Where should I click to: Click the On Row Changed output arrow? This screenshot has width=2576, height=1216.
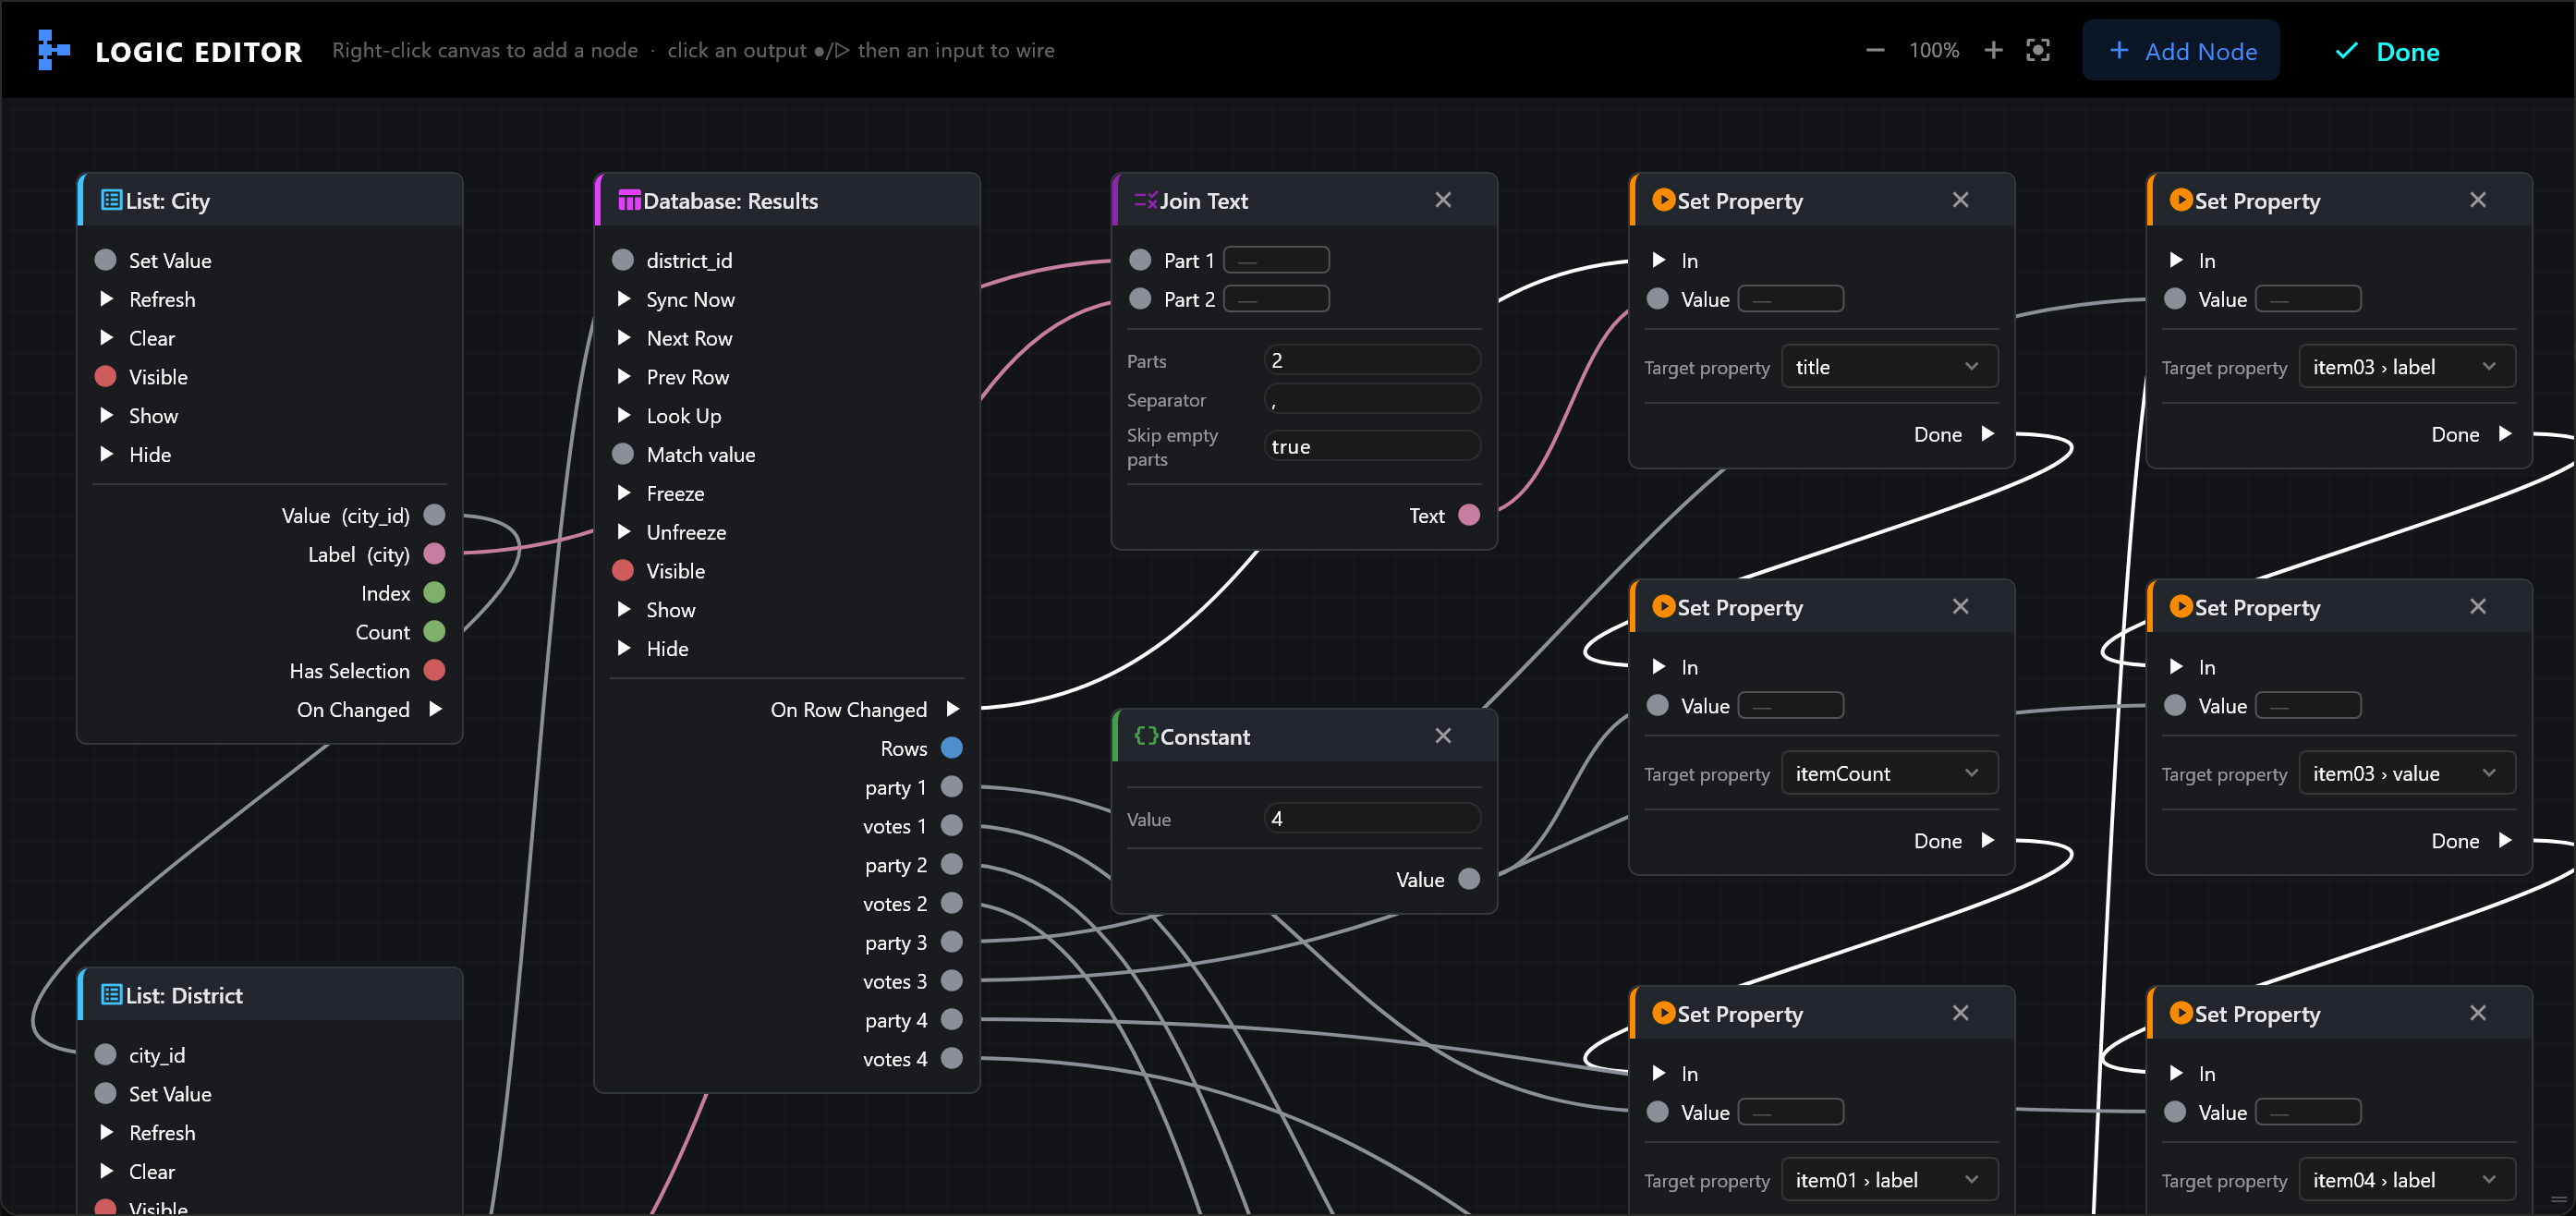[953, 709]
